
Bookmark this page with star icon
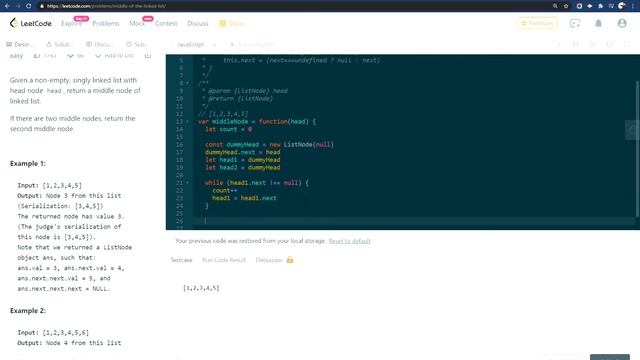[566, 6]
